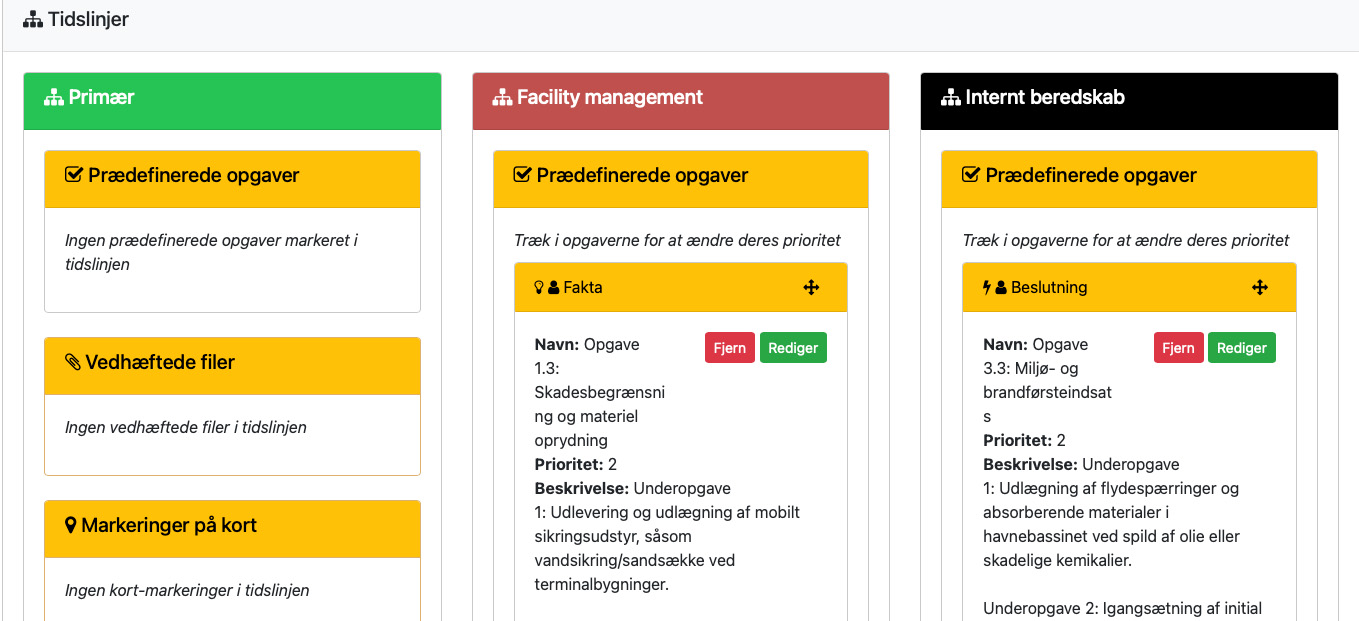Click text 'Ingen kort-markeringer i tidslinjen'
The height and width of the screenshot is (621, 1359).
(187, 590)
